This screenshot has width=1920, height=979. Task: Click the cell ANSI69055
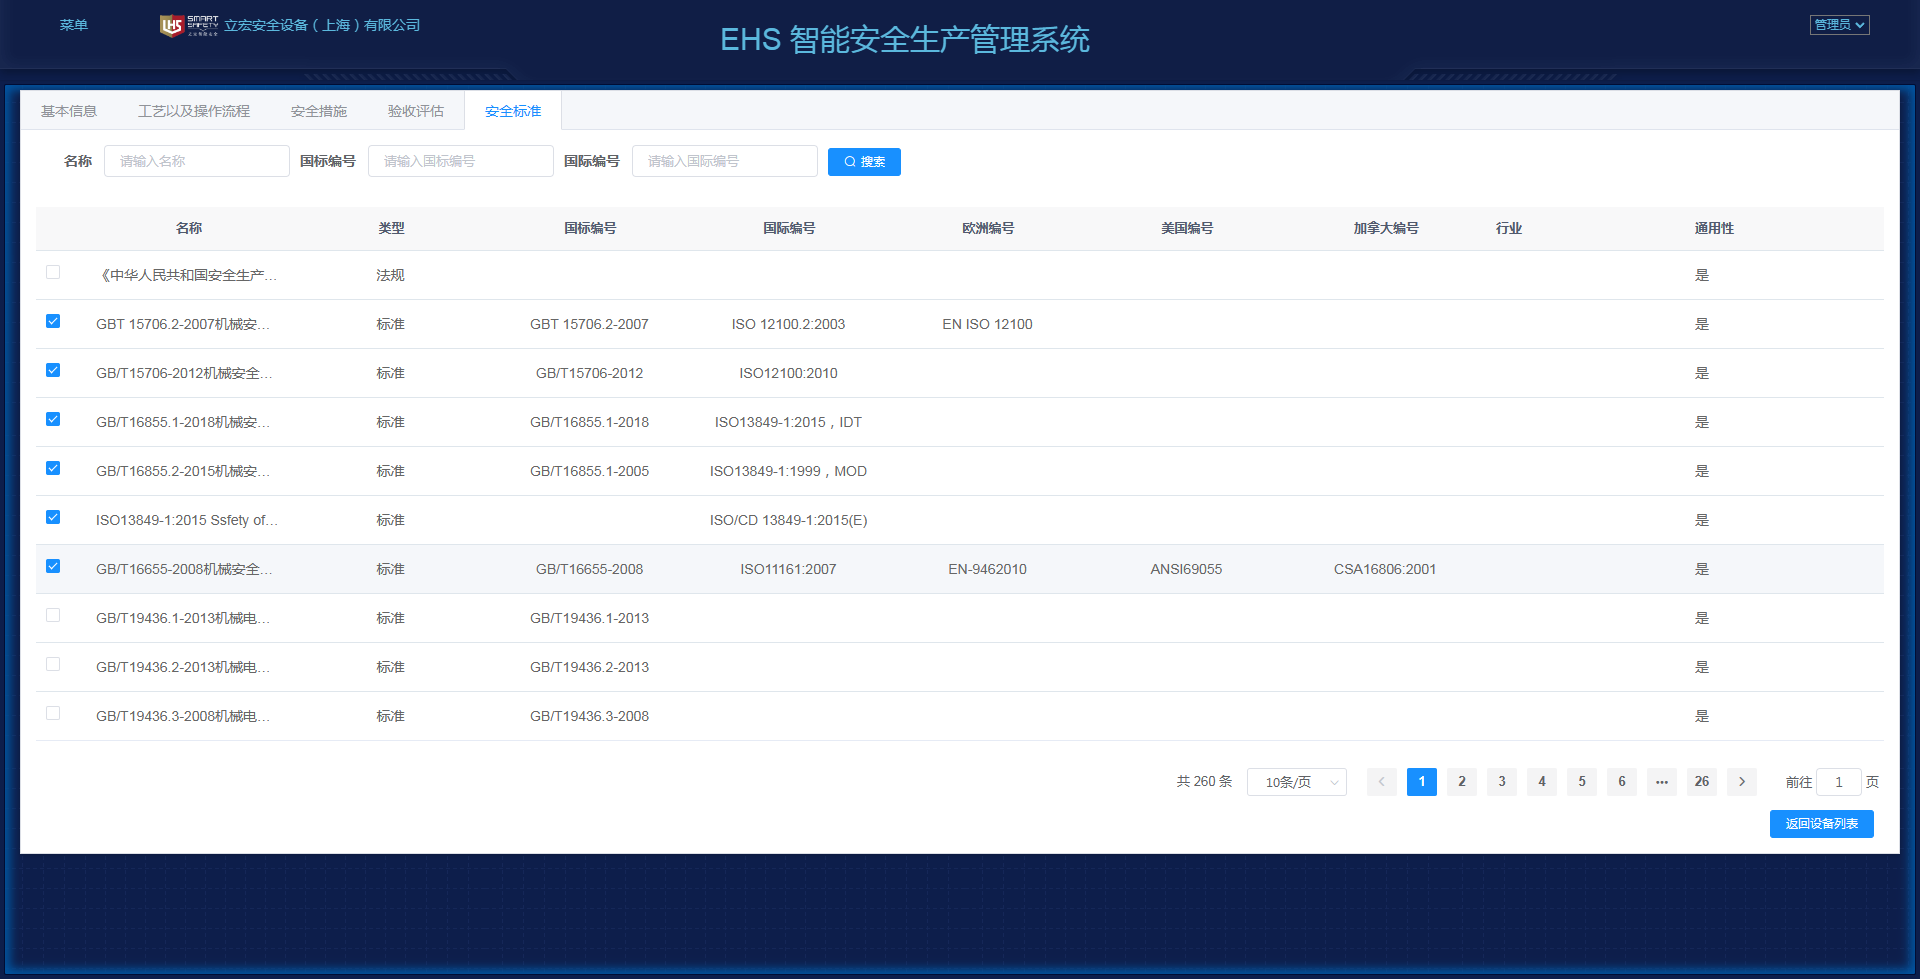click(1186, 569)
